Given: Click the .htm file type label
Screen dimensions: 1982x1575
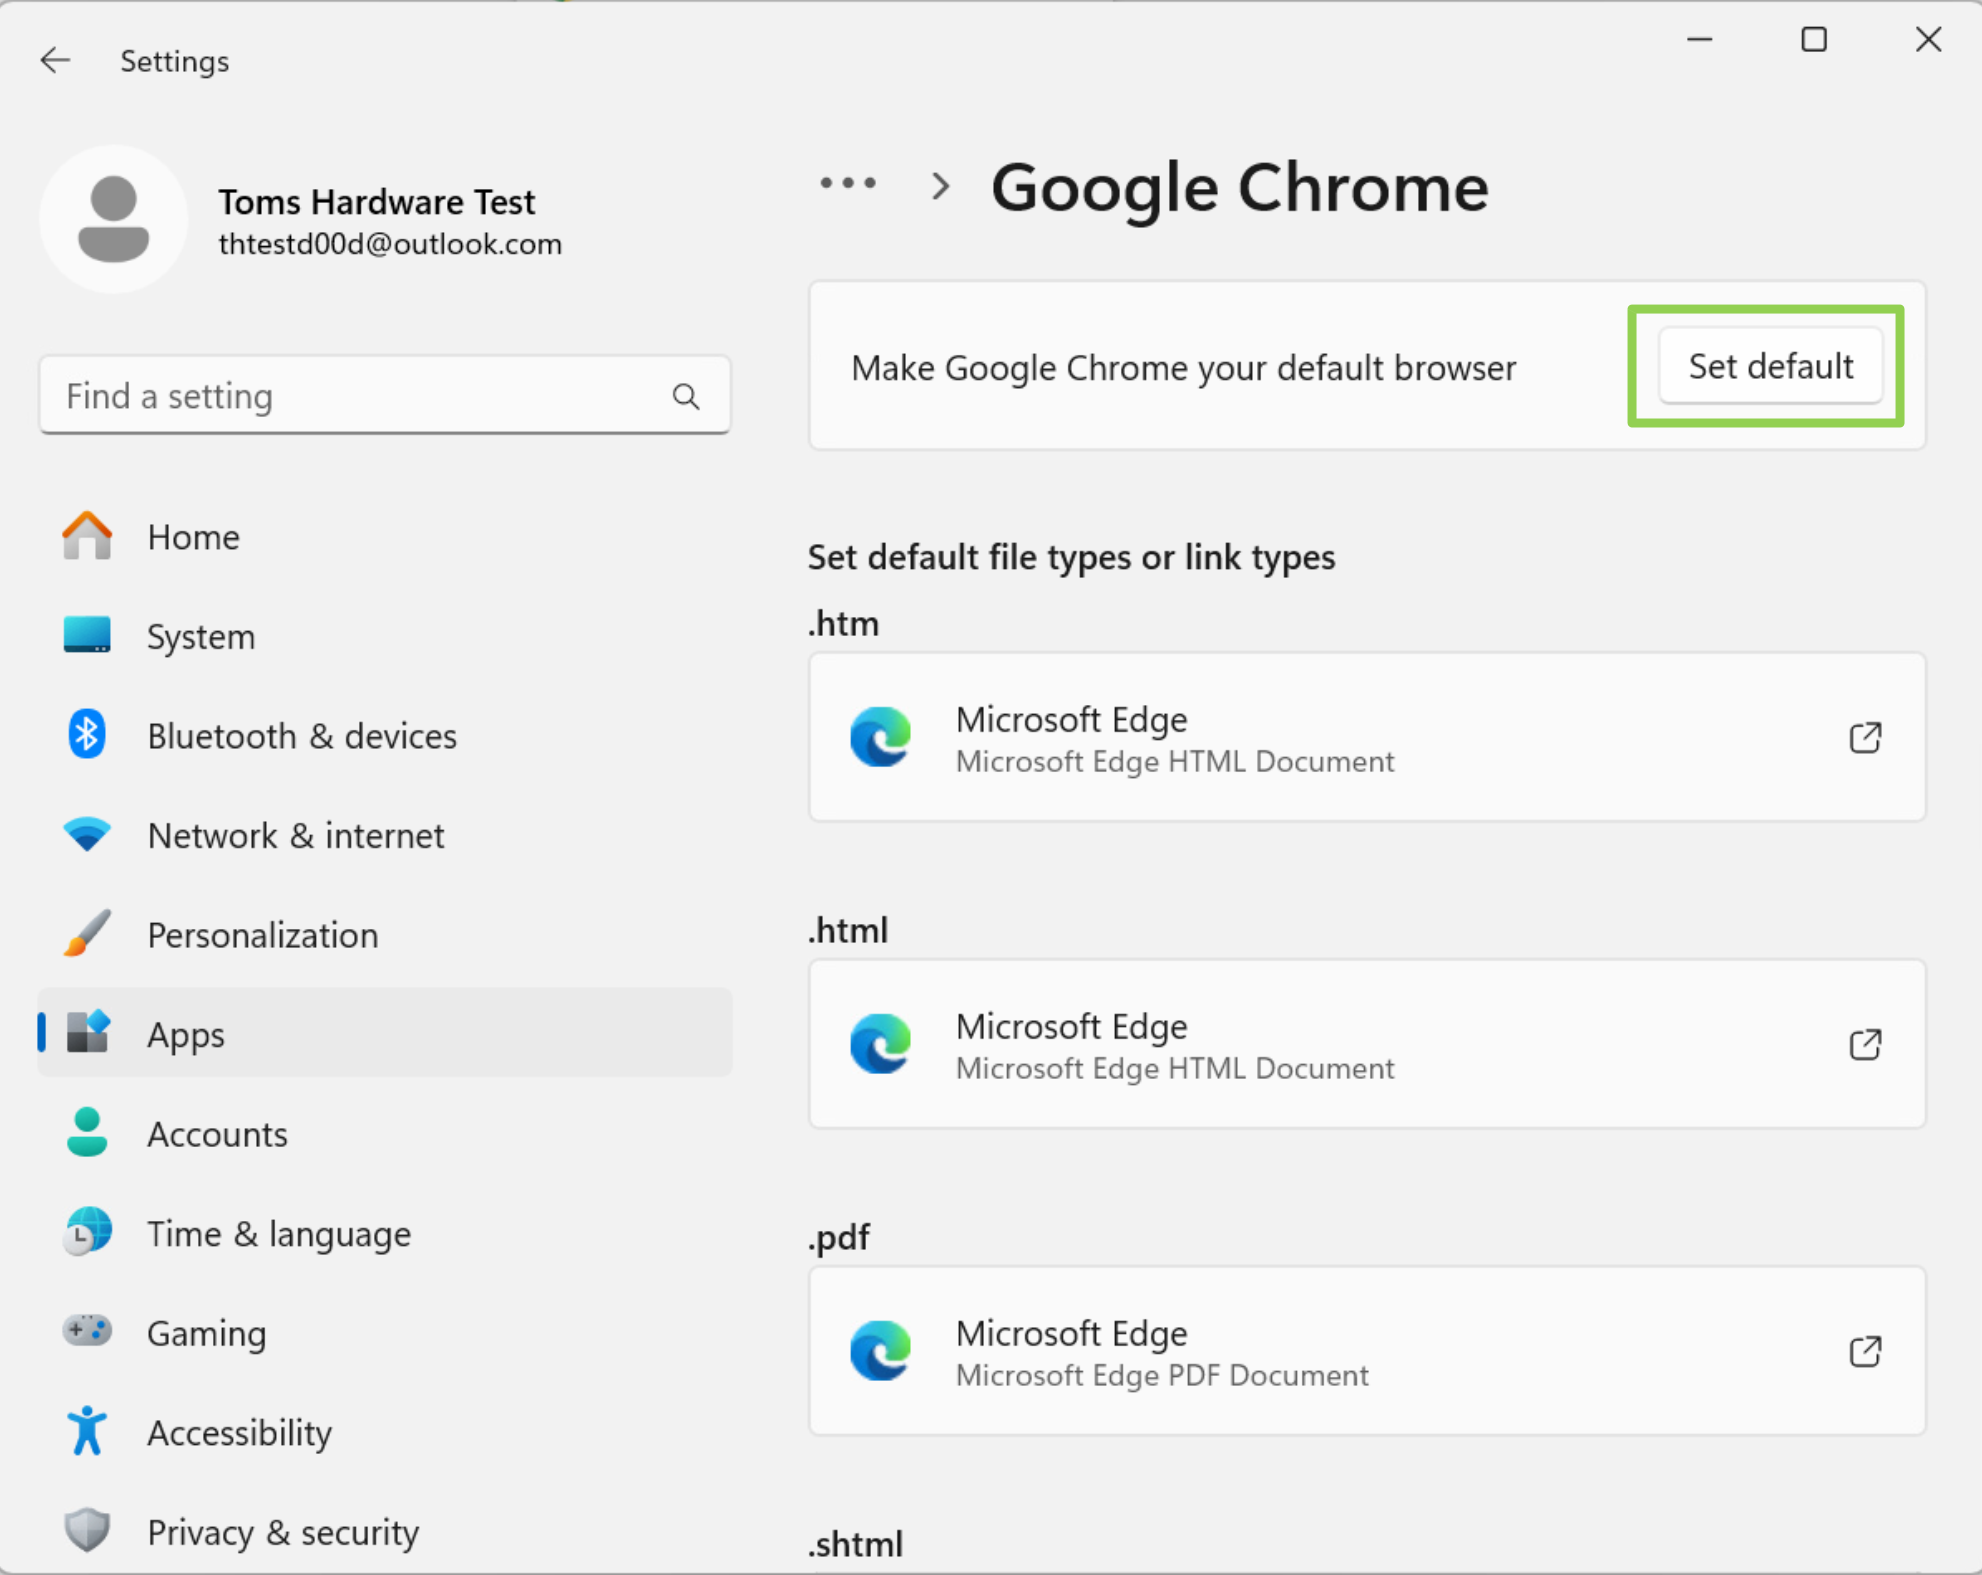Looking at the screenshot, I should tap(843, 623).
